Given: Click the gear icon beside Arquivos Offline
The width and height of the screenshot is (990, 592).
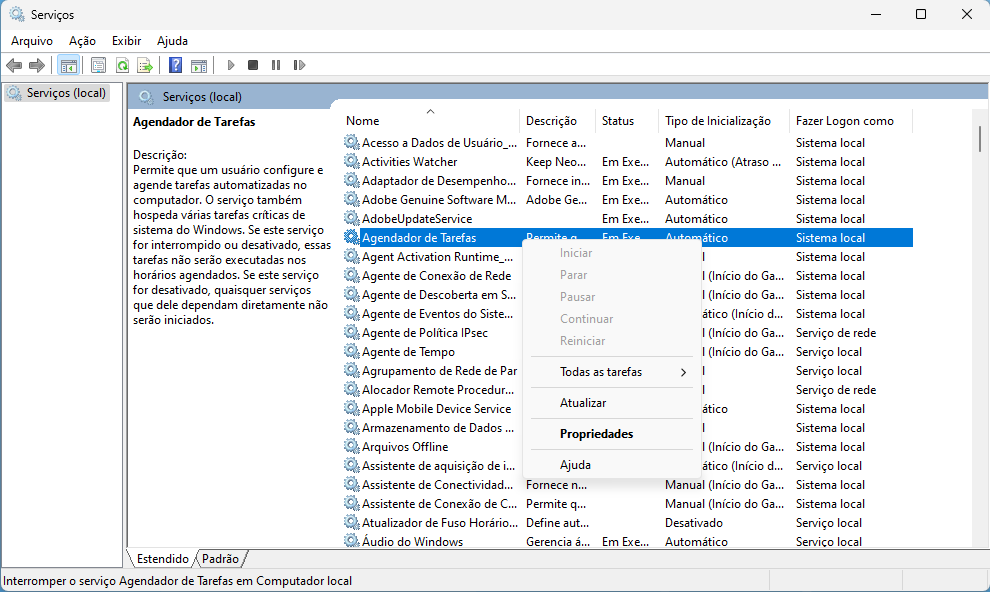Looking at the screenshot, I should 352,446.
